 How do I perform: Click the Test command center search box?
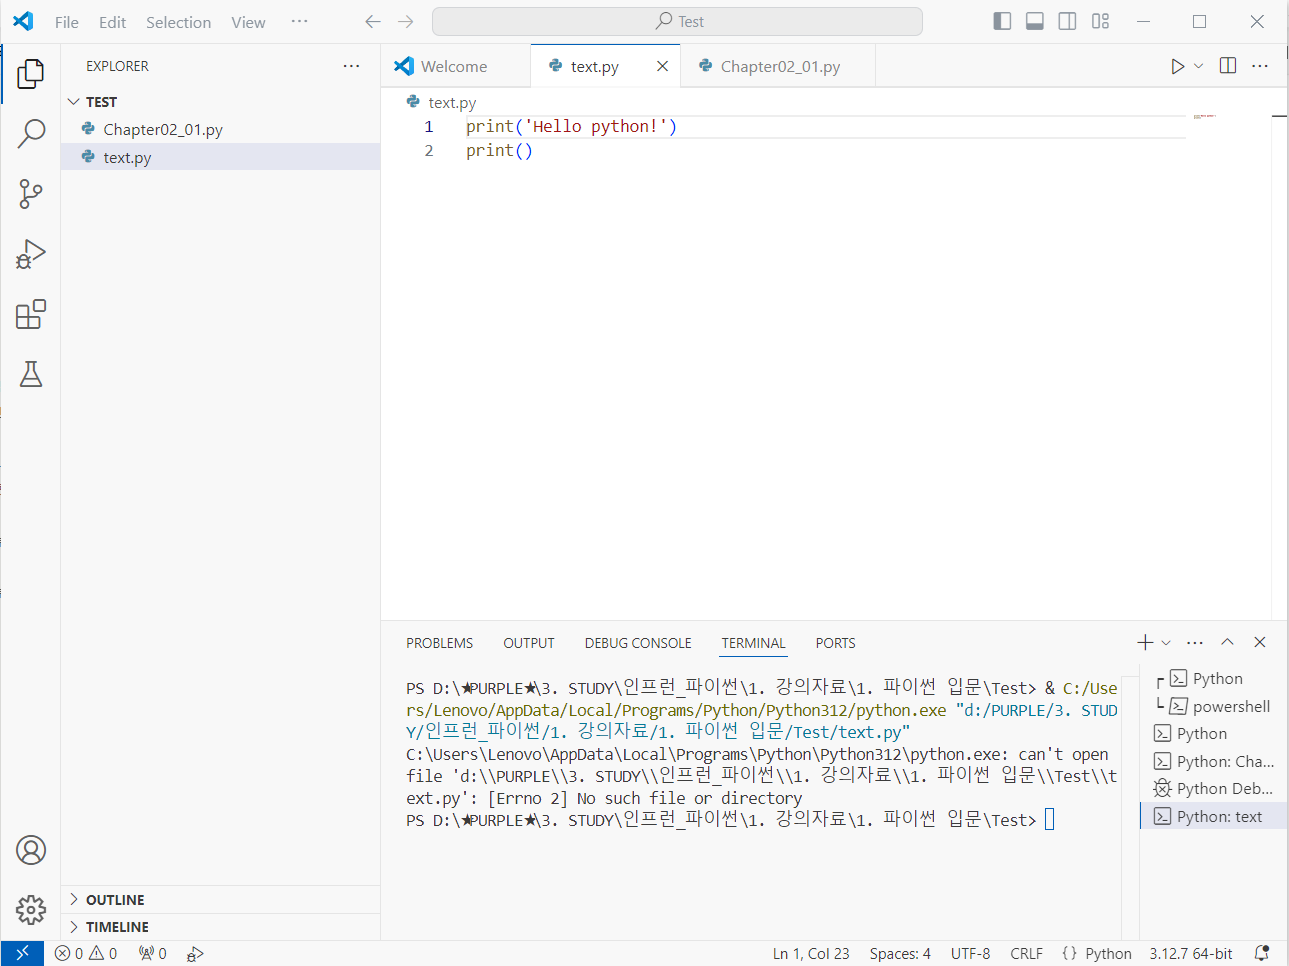[677, 22]
